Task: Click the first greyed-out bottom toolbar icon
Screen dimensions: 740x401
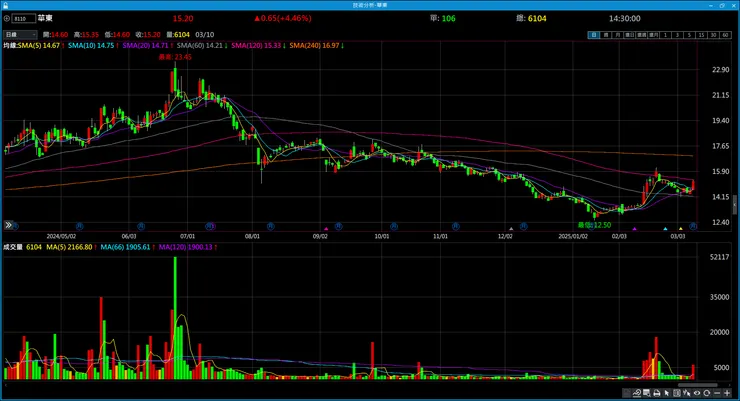Action: tap(627, 393)
